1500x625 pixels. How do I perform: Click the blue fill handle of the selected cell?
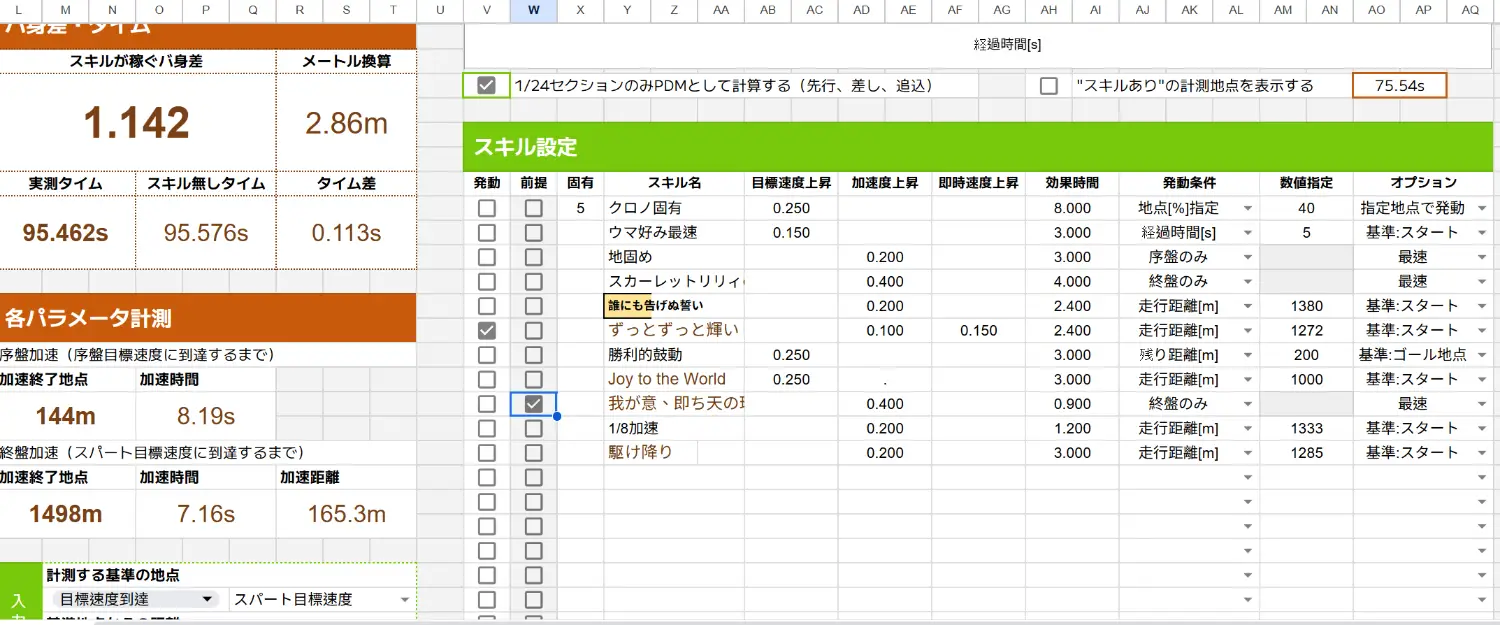coord(557,416)
